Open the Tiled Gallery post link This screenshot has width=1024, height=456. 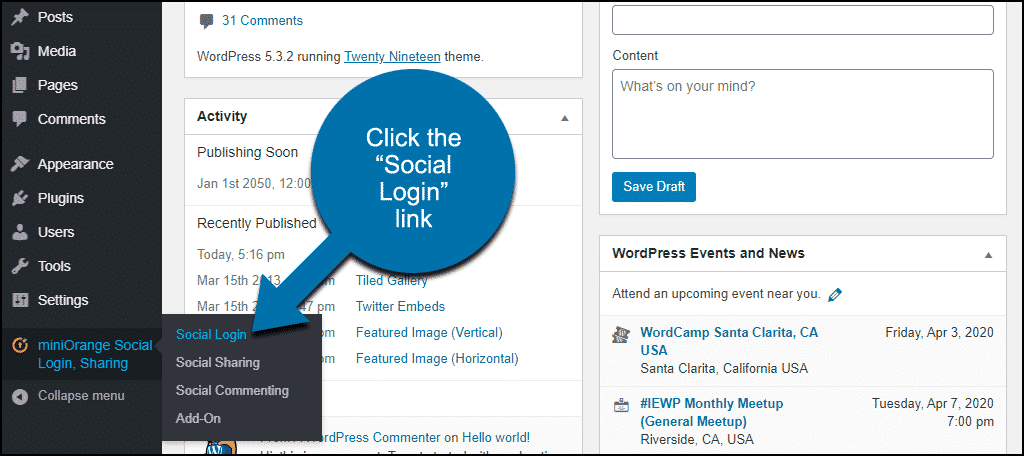coord(391,281)
